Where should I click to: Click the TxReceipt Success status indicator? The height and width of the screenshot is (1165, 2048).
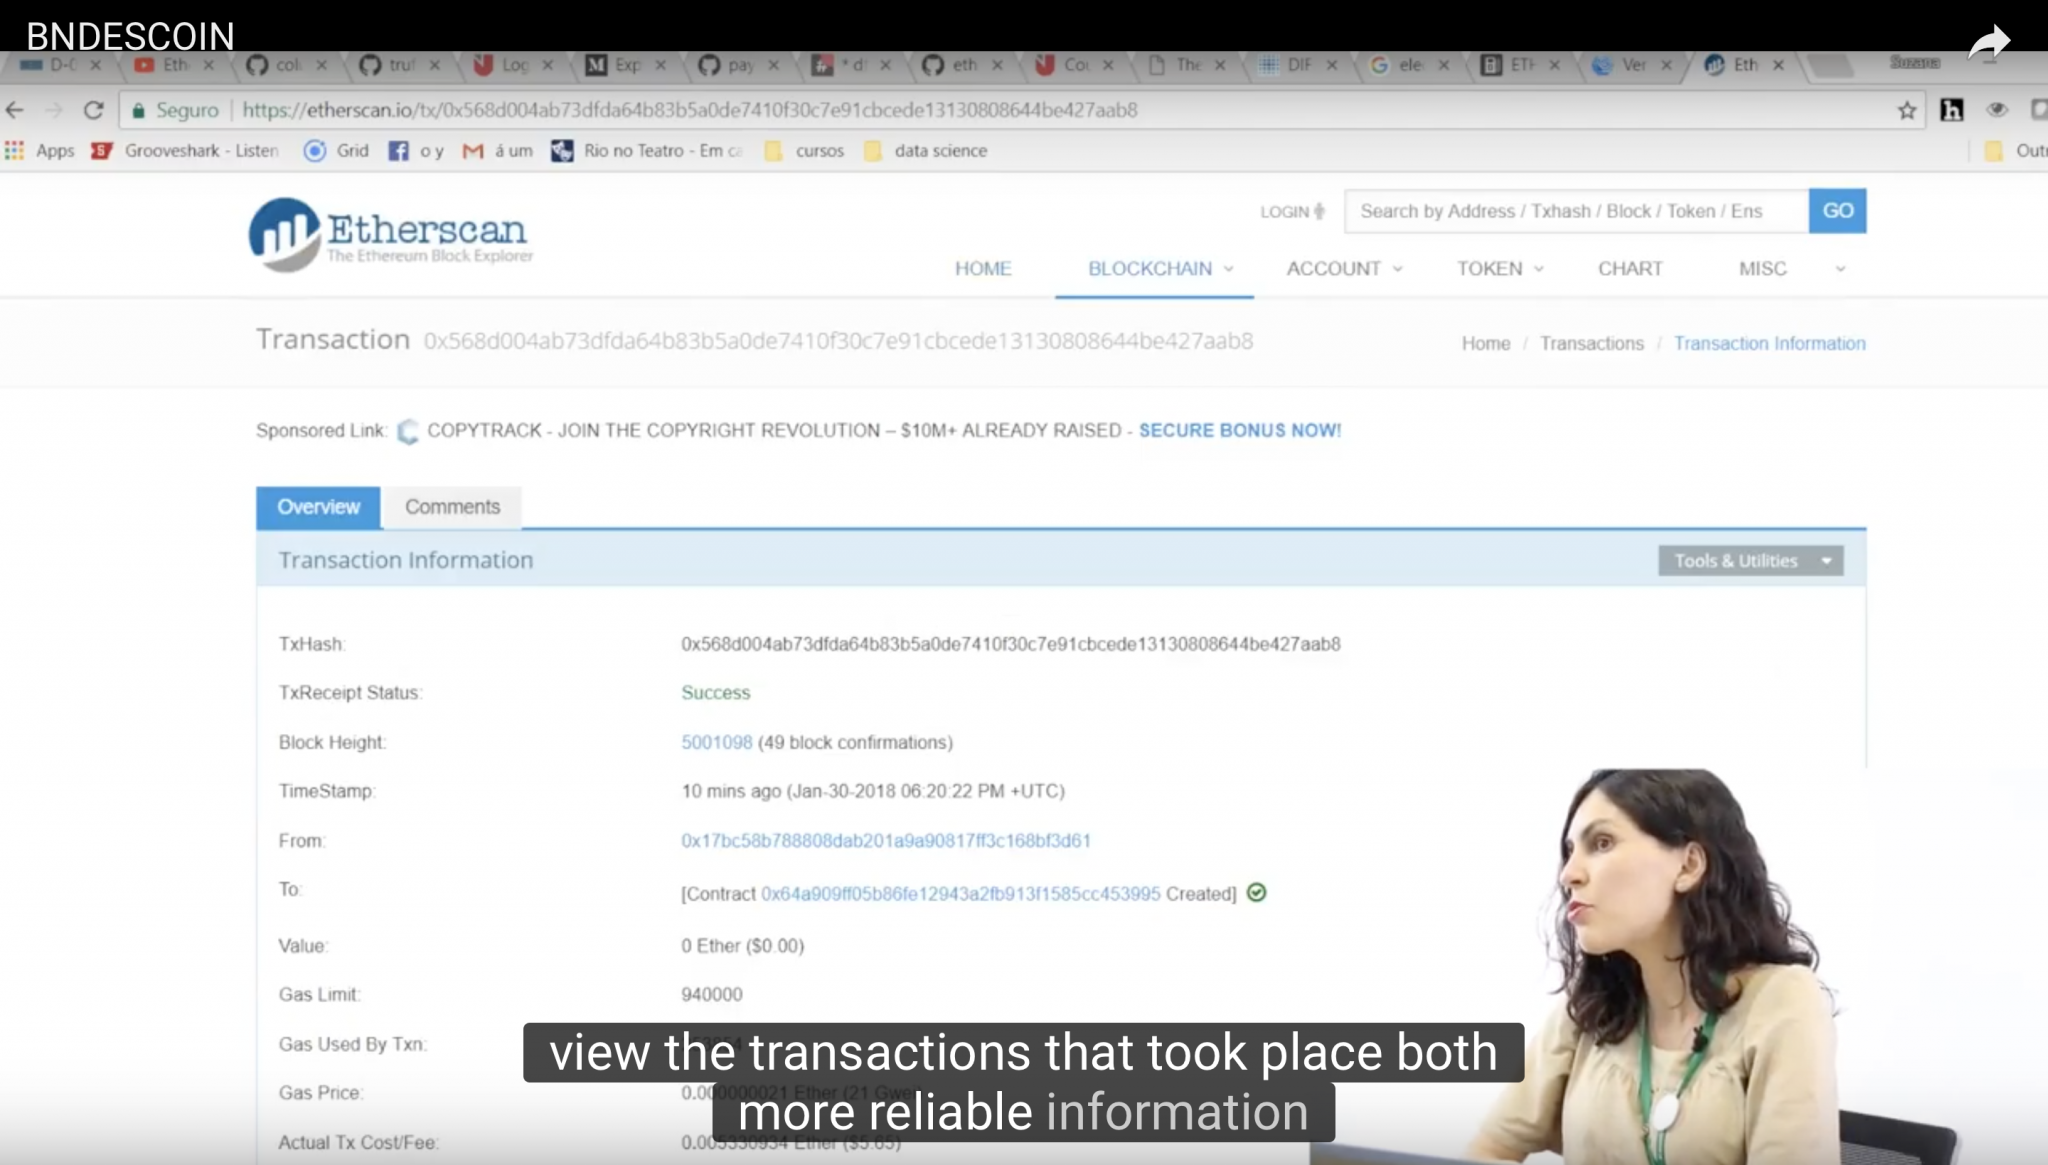[x=716, y=692]
